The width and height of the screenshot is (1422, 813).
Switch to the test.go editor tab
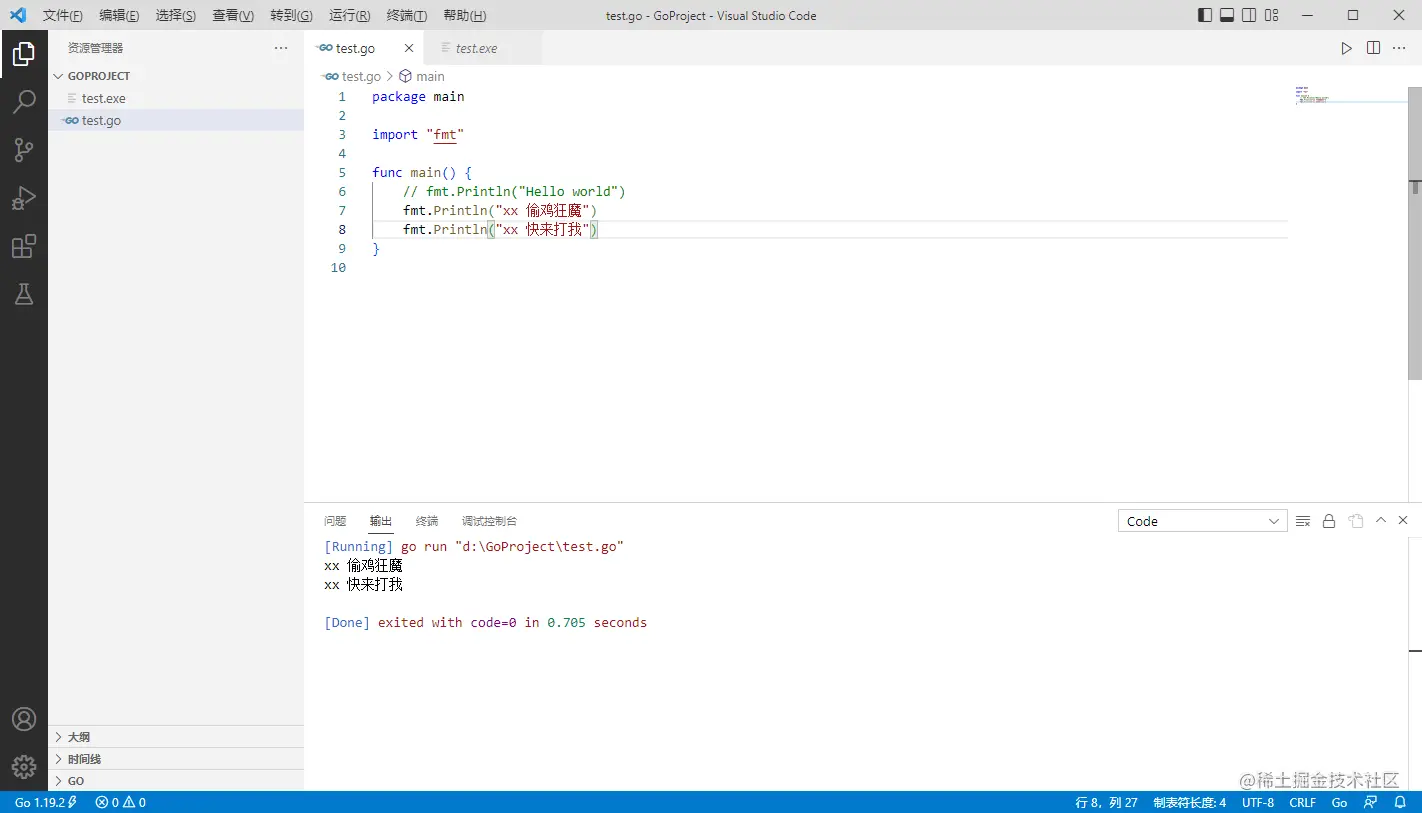tap(364, 48)
